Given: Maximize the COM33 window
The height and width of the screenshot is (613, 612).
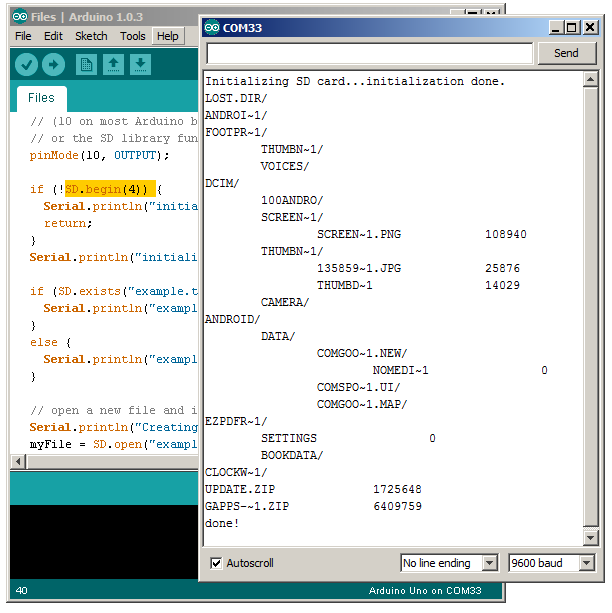Looking at the screenshot, I should click(572, 27).
